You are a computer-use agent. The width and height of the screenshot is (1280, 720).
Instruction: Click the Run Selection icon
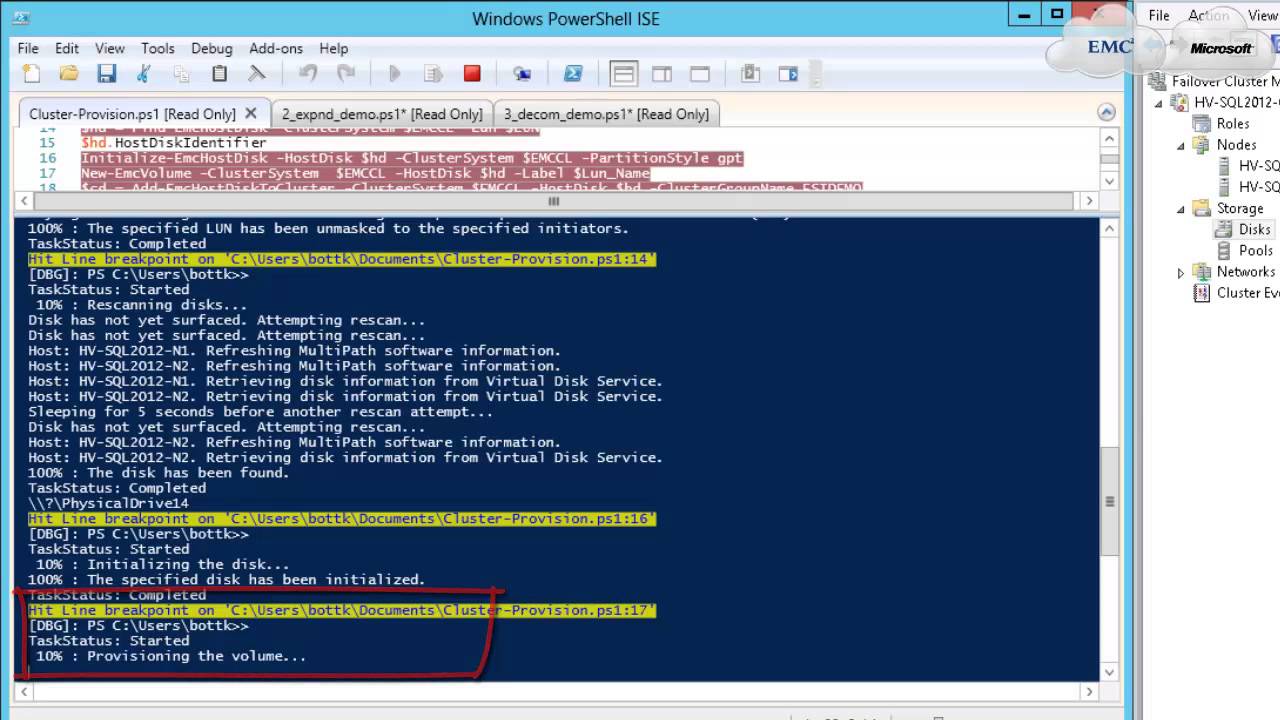pos(433,74)
